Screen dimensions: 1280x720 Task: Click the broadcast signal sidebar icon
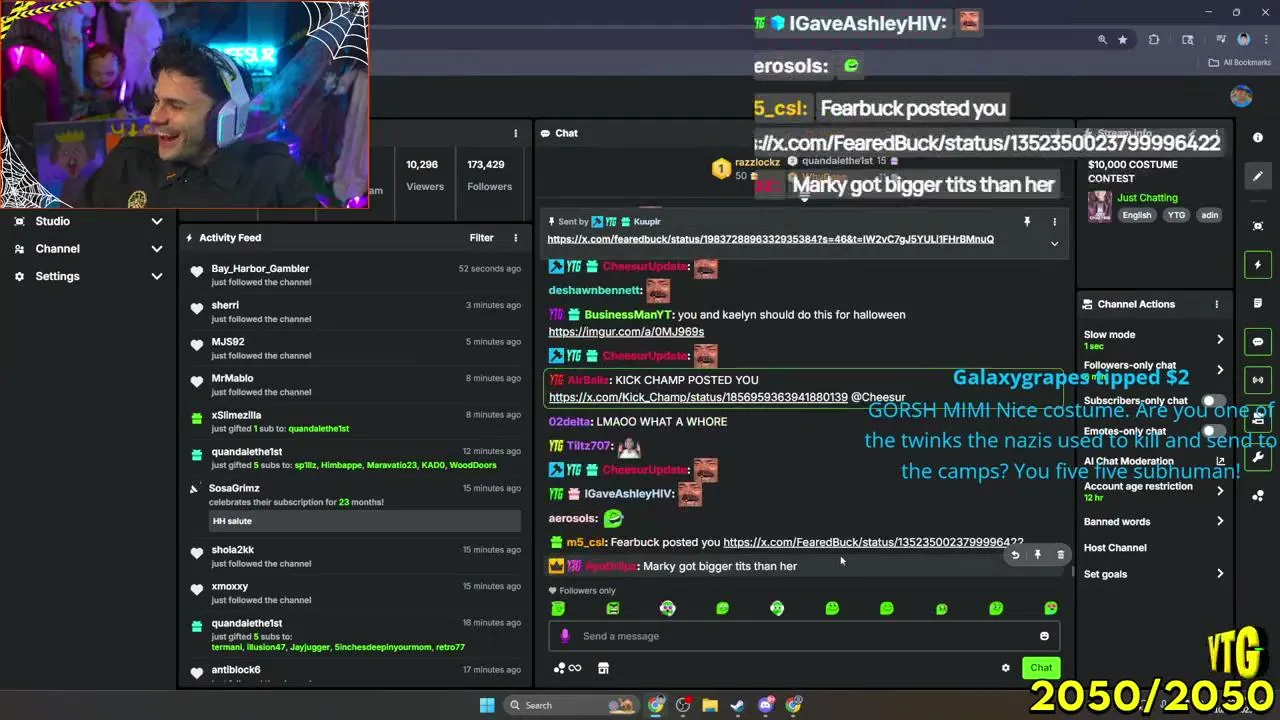tap(1258, 380)
